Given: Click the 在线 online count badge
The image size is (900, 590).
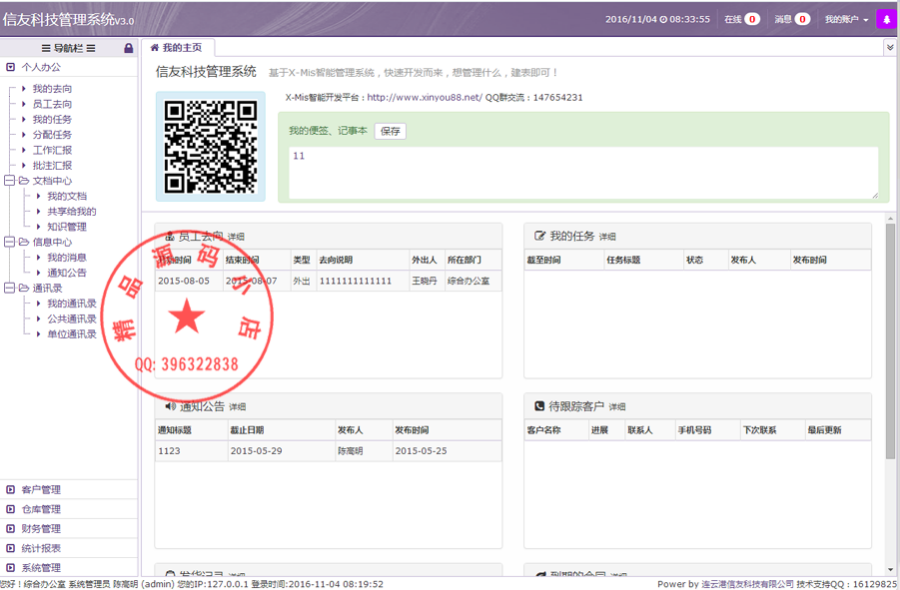Looking at the screenshot, I should pyautogui.click(x=752, y=19).
